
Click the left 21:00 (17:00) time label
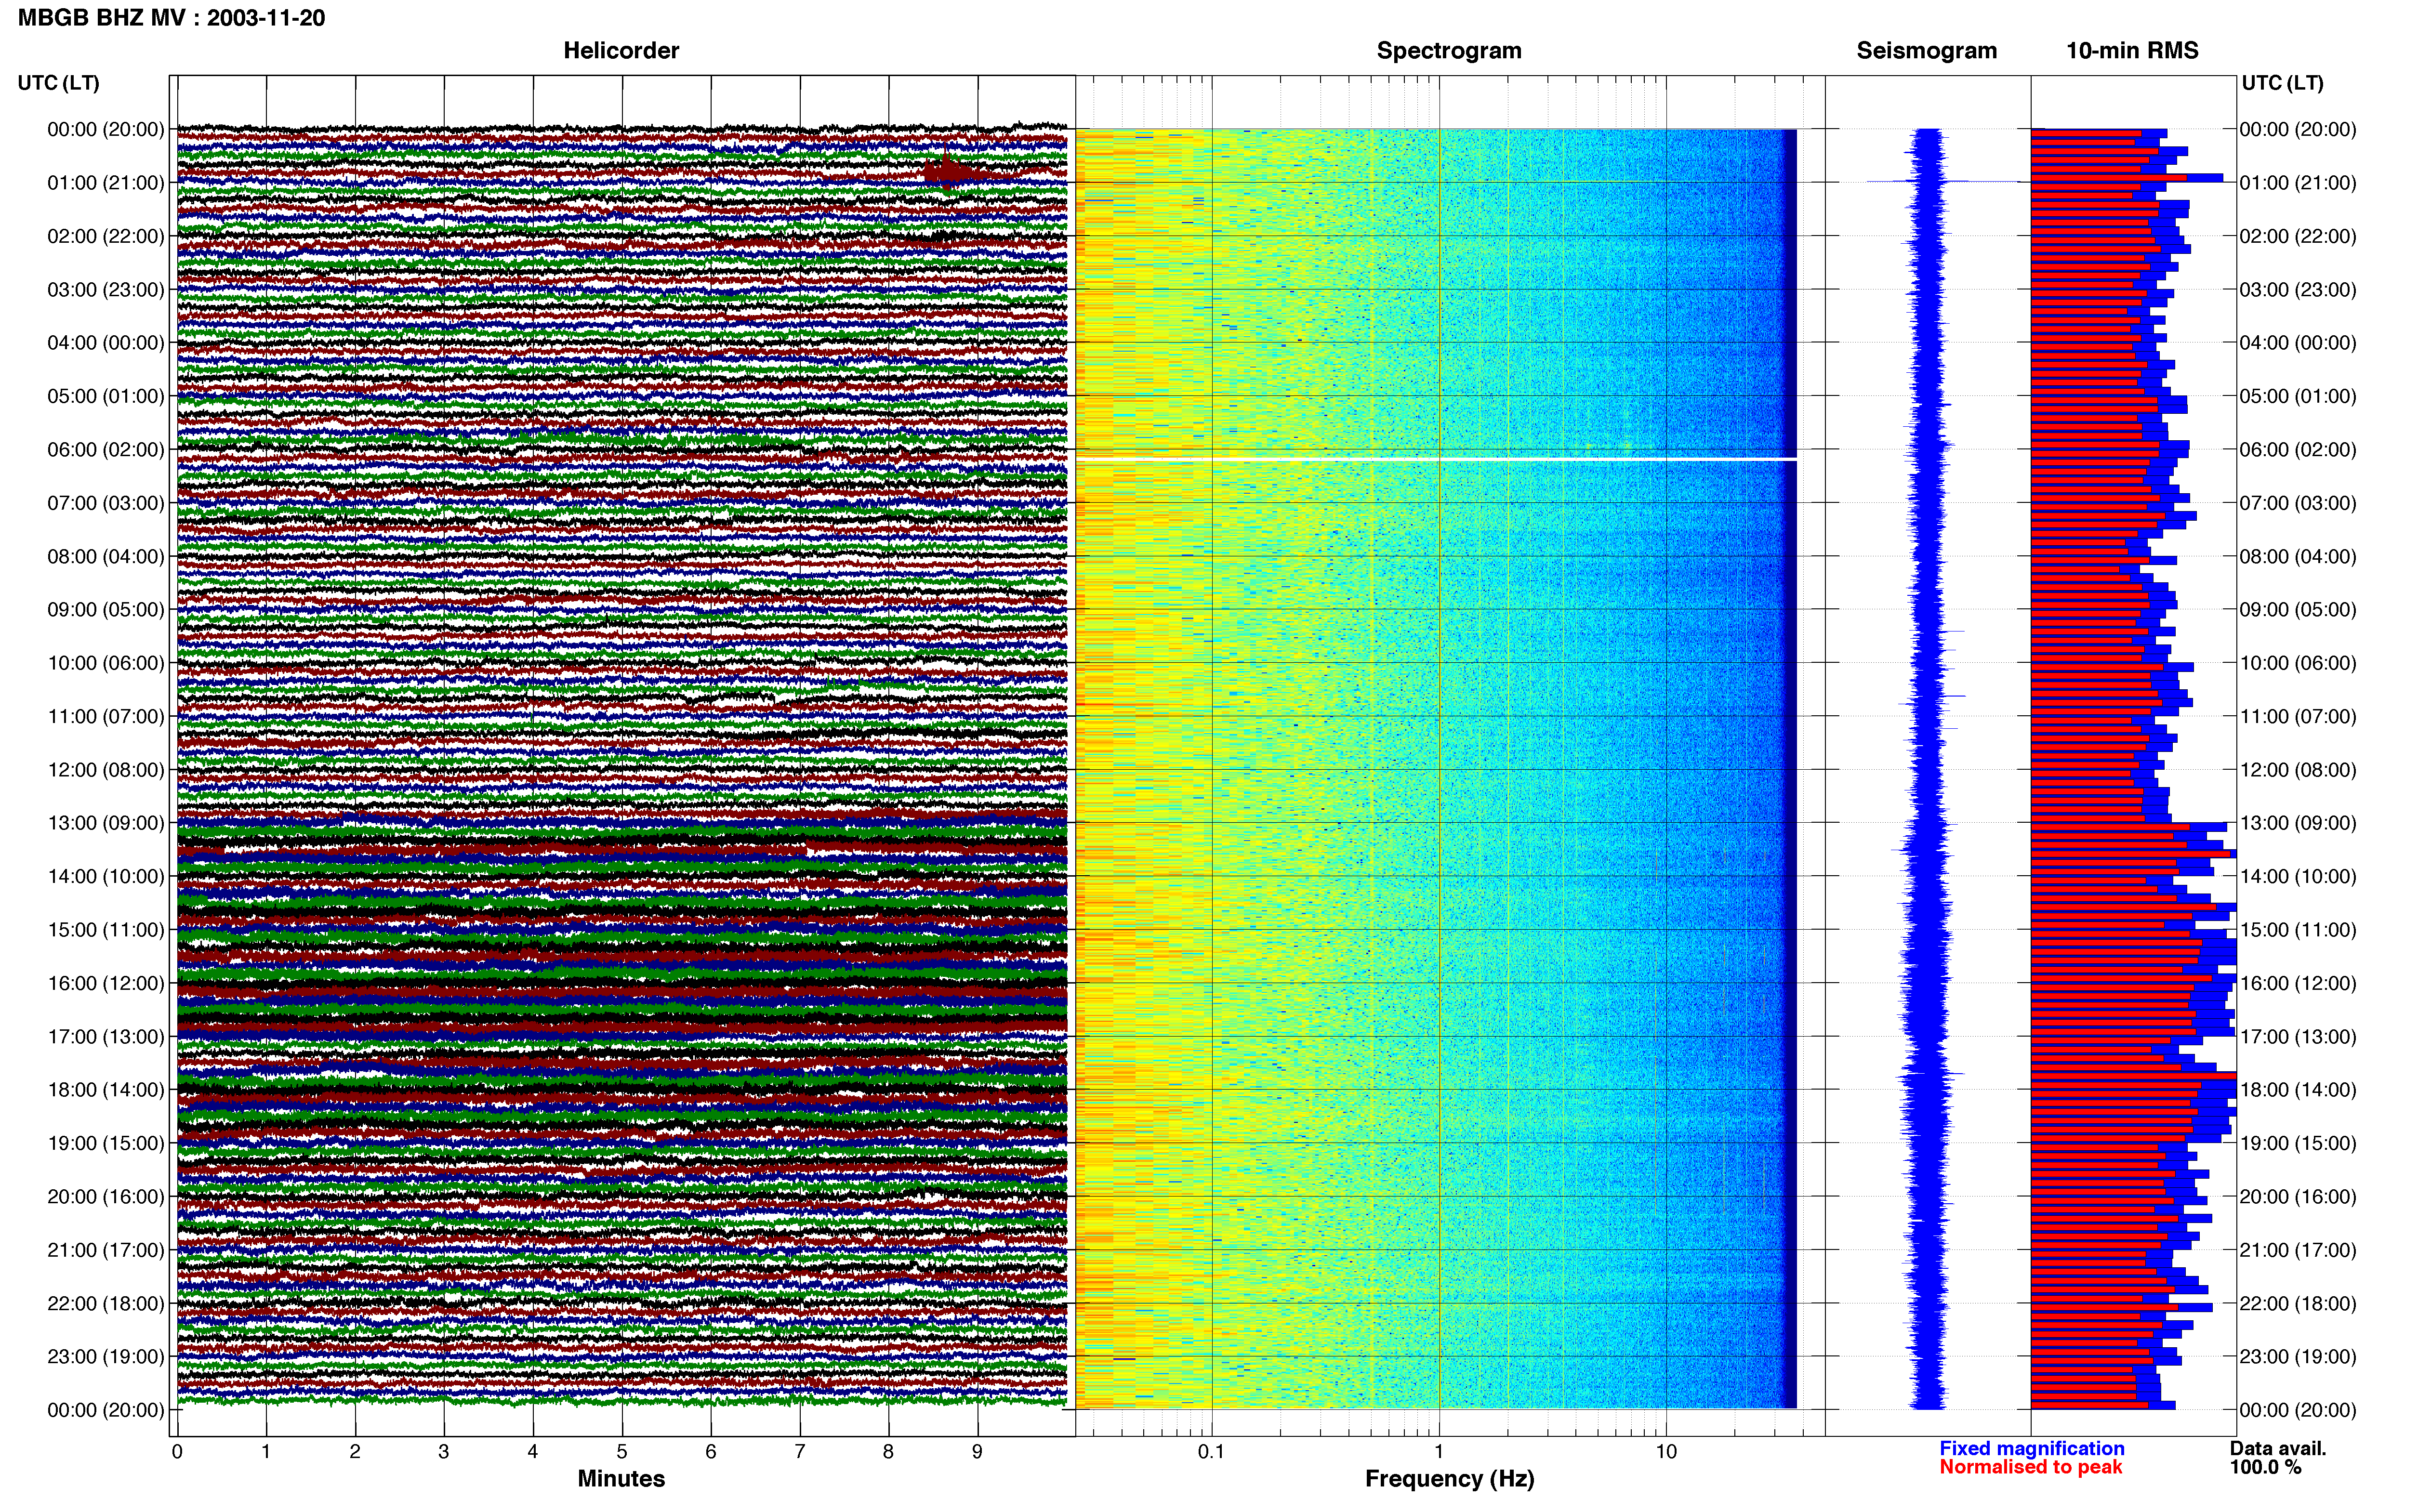[106, 1250]
